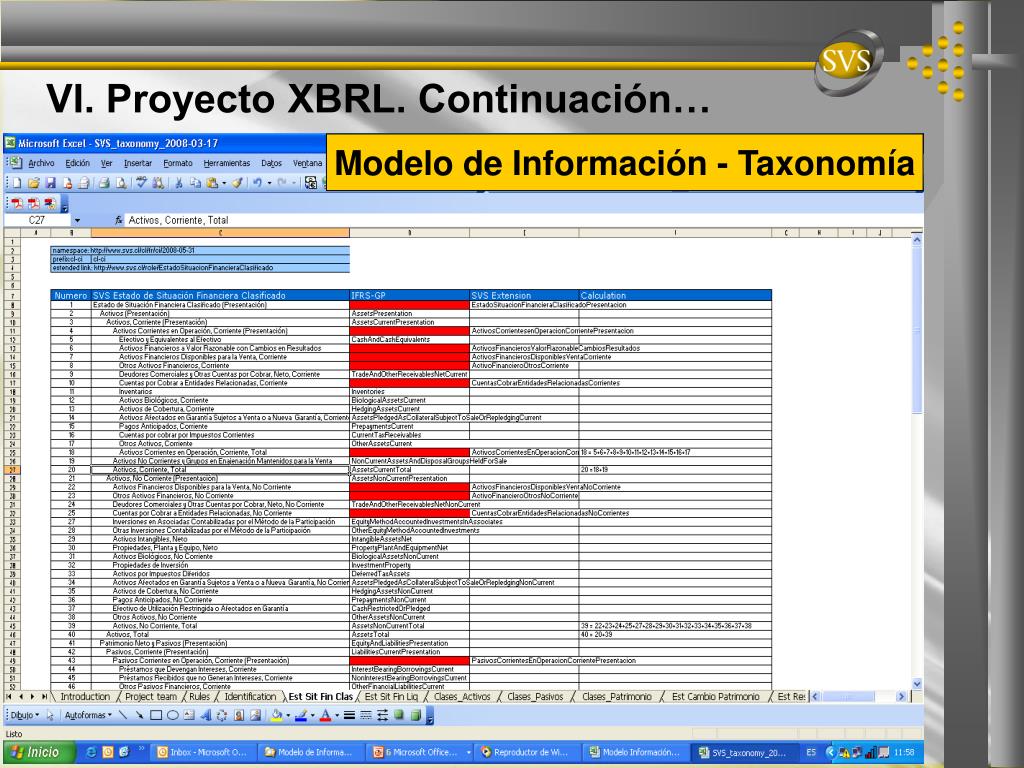This screenshot has height=768, width=1024.
Task: Open the Formato menu
Action: coord(178,163)
